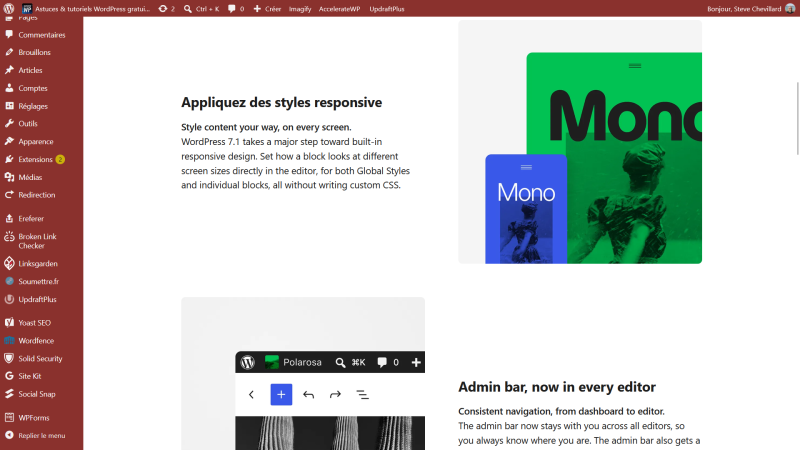The image size is (800, 450).
Task: Click the Médias library icon
Action: [x=9, y=177]
